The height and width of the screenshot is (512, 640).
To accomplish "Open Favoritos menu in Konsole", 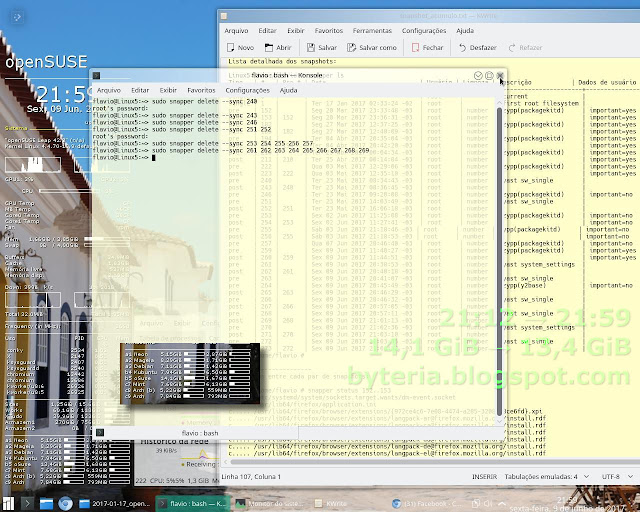I will pyautogui.click(x=201, y=90).
